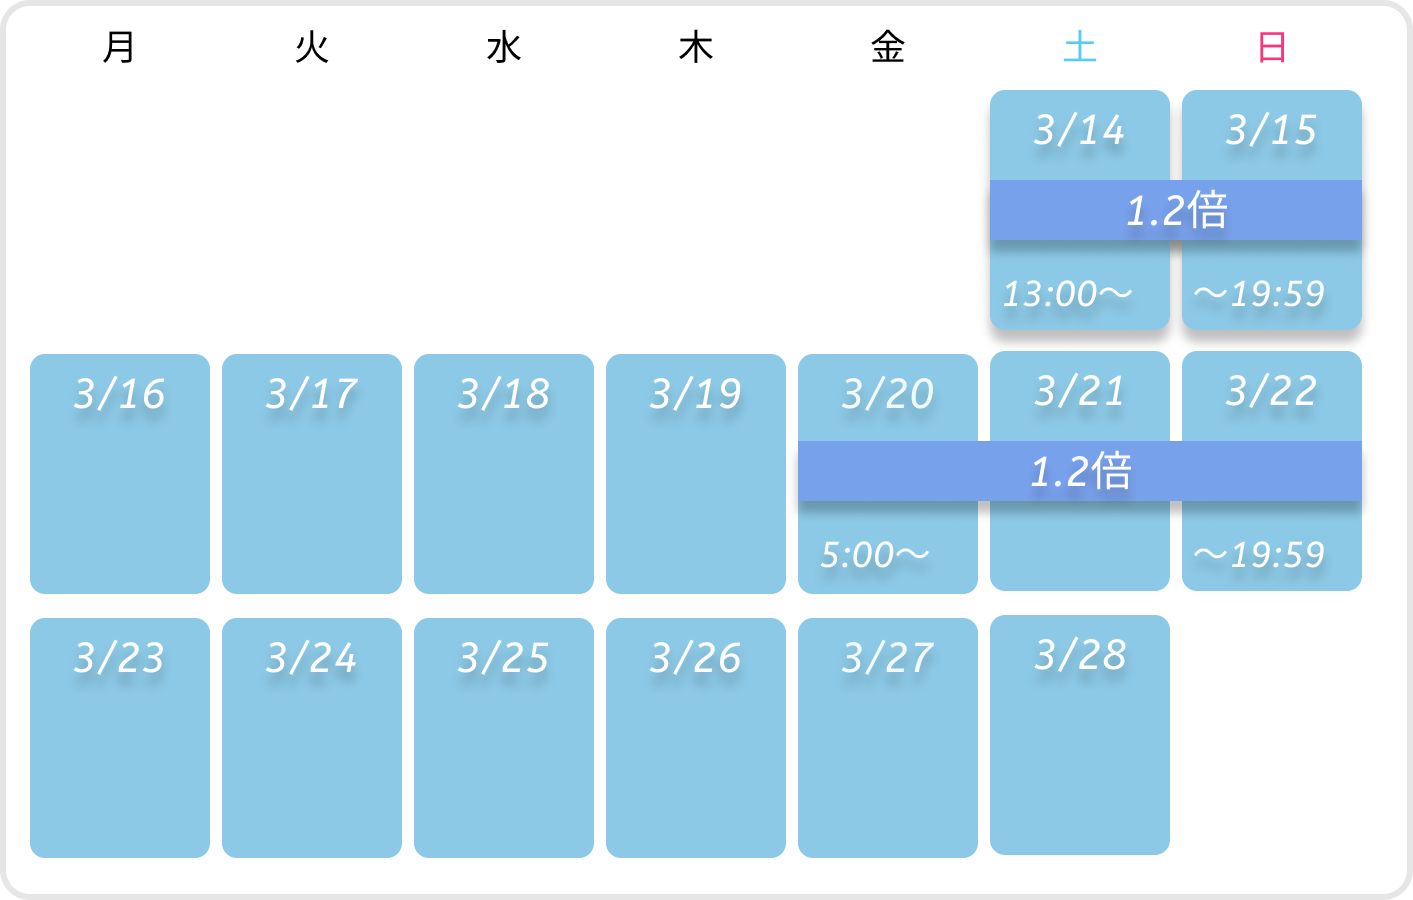The image size is (1413, 900).
Task: Click the 土 Saturday column header
Action: point(1080,47)
